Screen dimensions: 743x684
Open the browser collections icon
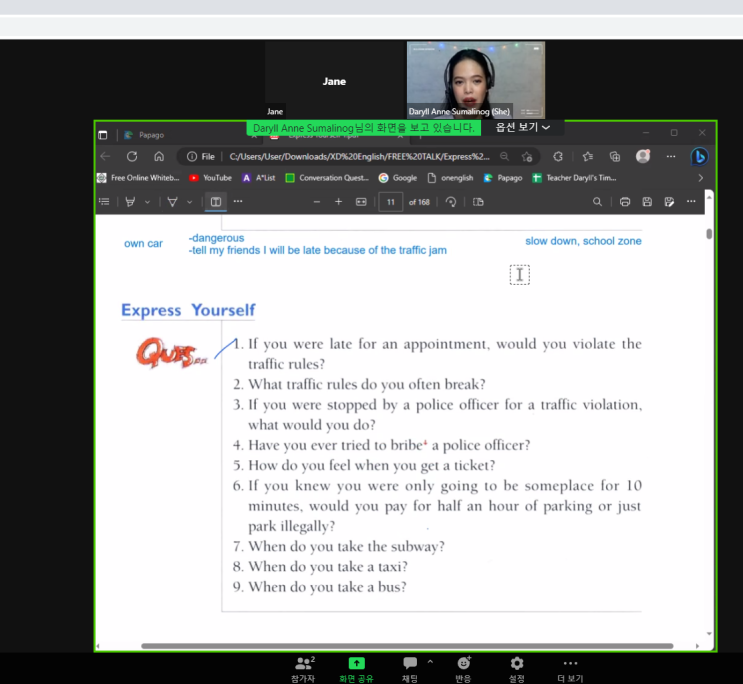[x=615, y=156]
